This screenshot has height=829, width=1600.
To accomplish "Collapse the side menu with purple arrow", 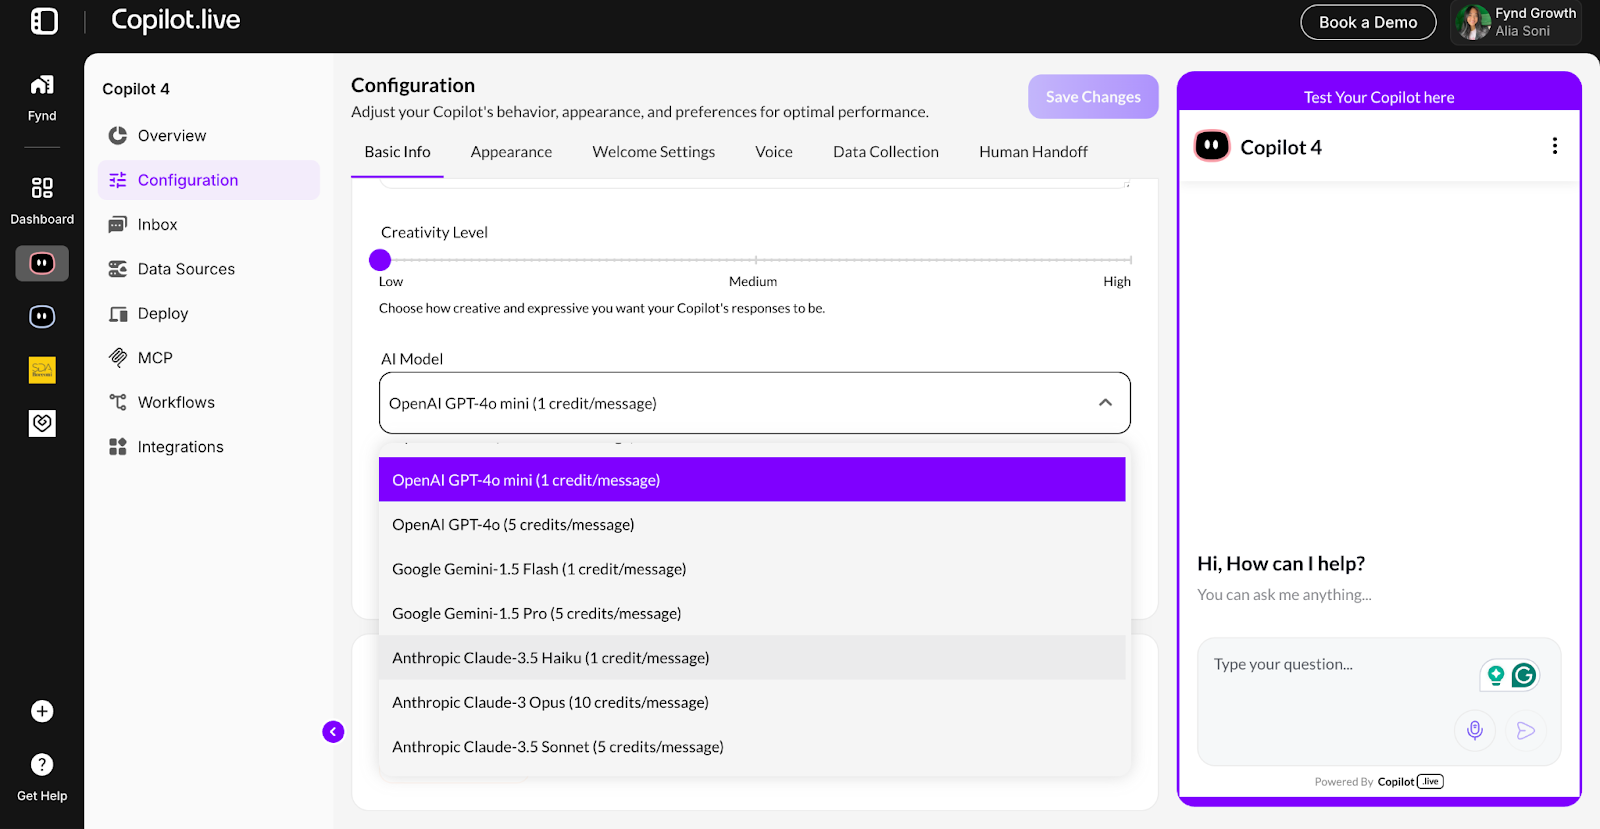I will click(333, 732).
